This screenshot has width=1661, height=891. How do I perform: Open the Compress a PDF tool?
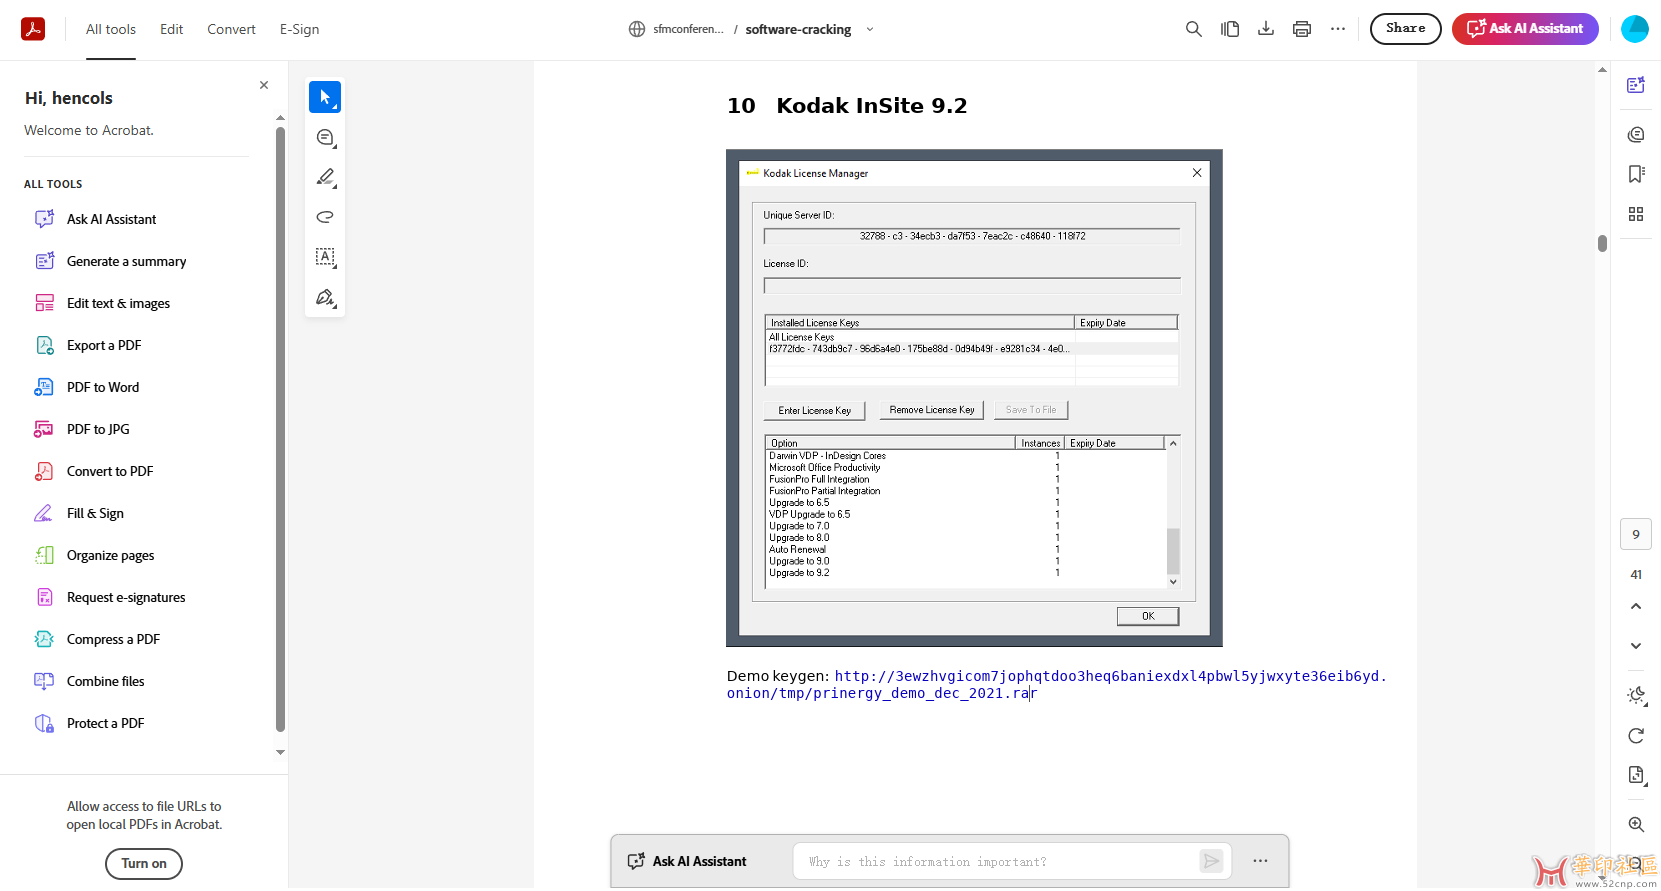113,639
